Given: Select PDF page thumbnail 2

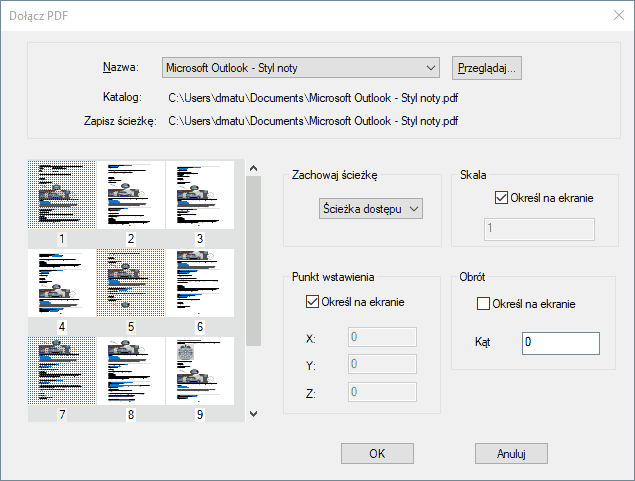Looking at the screenshot, I should coord(131,195).
